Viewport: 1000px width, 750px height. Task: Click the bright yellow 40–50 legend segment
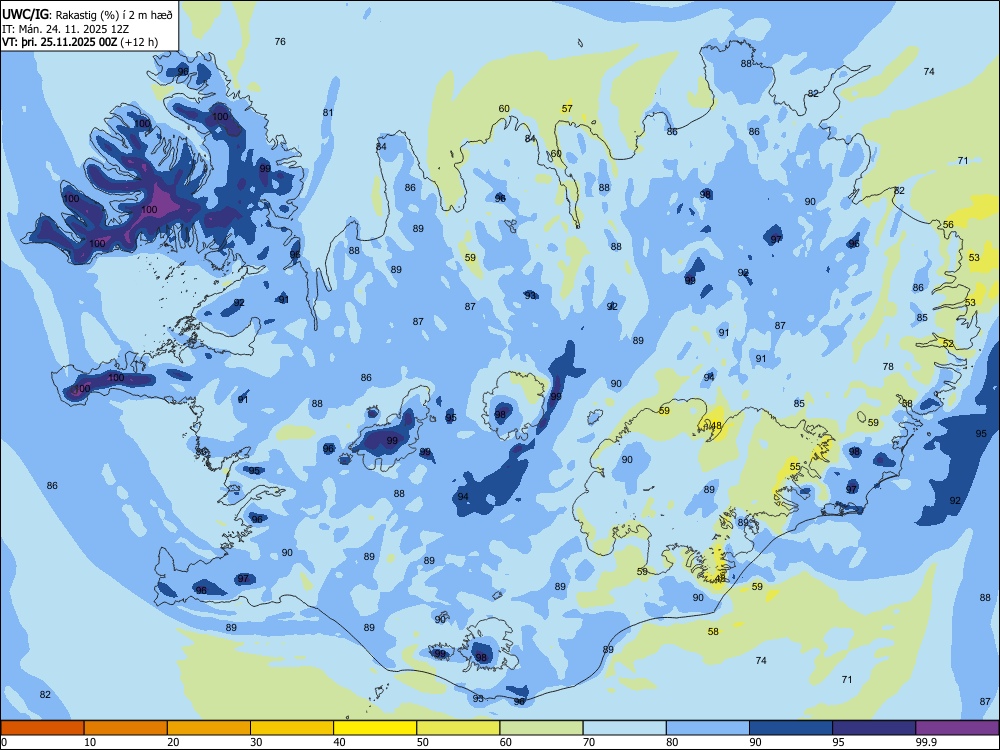point(375,728)
